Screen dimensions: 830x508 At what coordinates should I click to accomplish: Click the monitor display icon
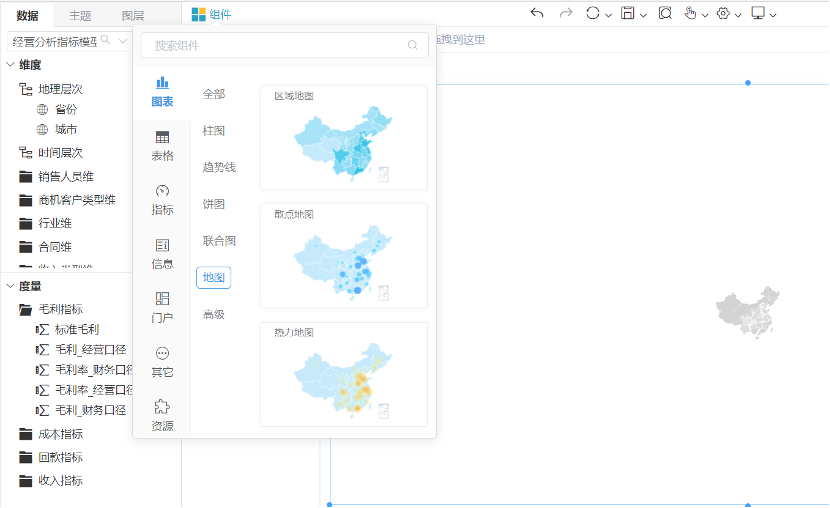(758, 13)
